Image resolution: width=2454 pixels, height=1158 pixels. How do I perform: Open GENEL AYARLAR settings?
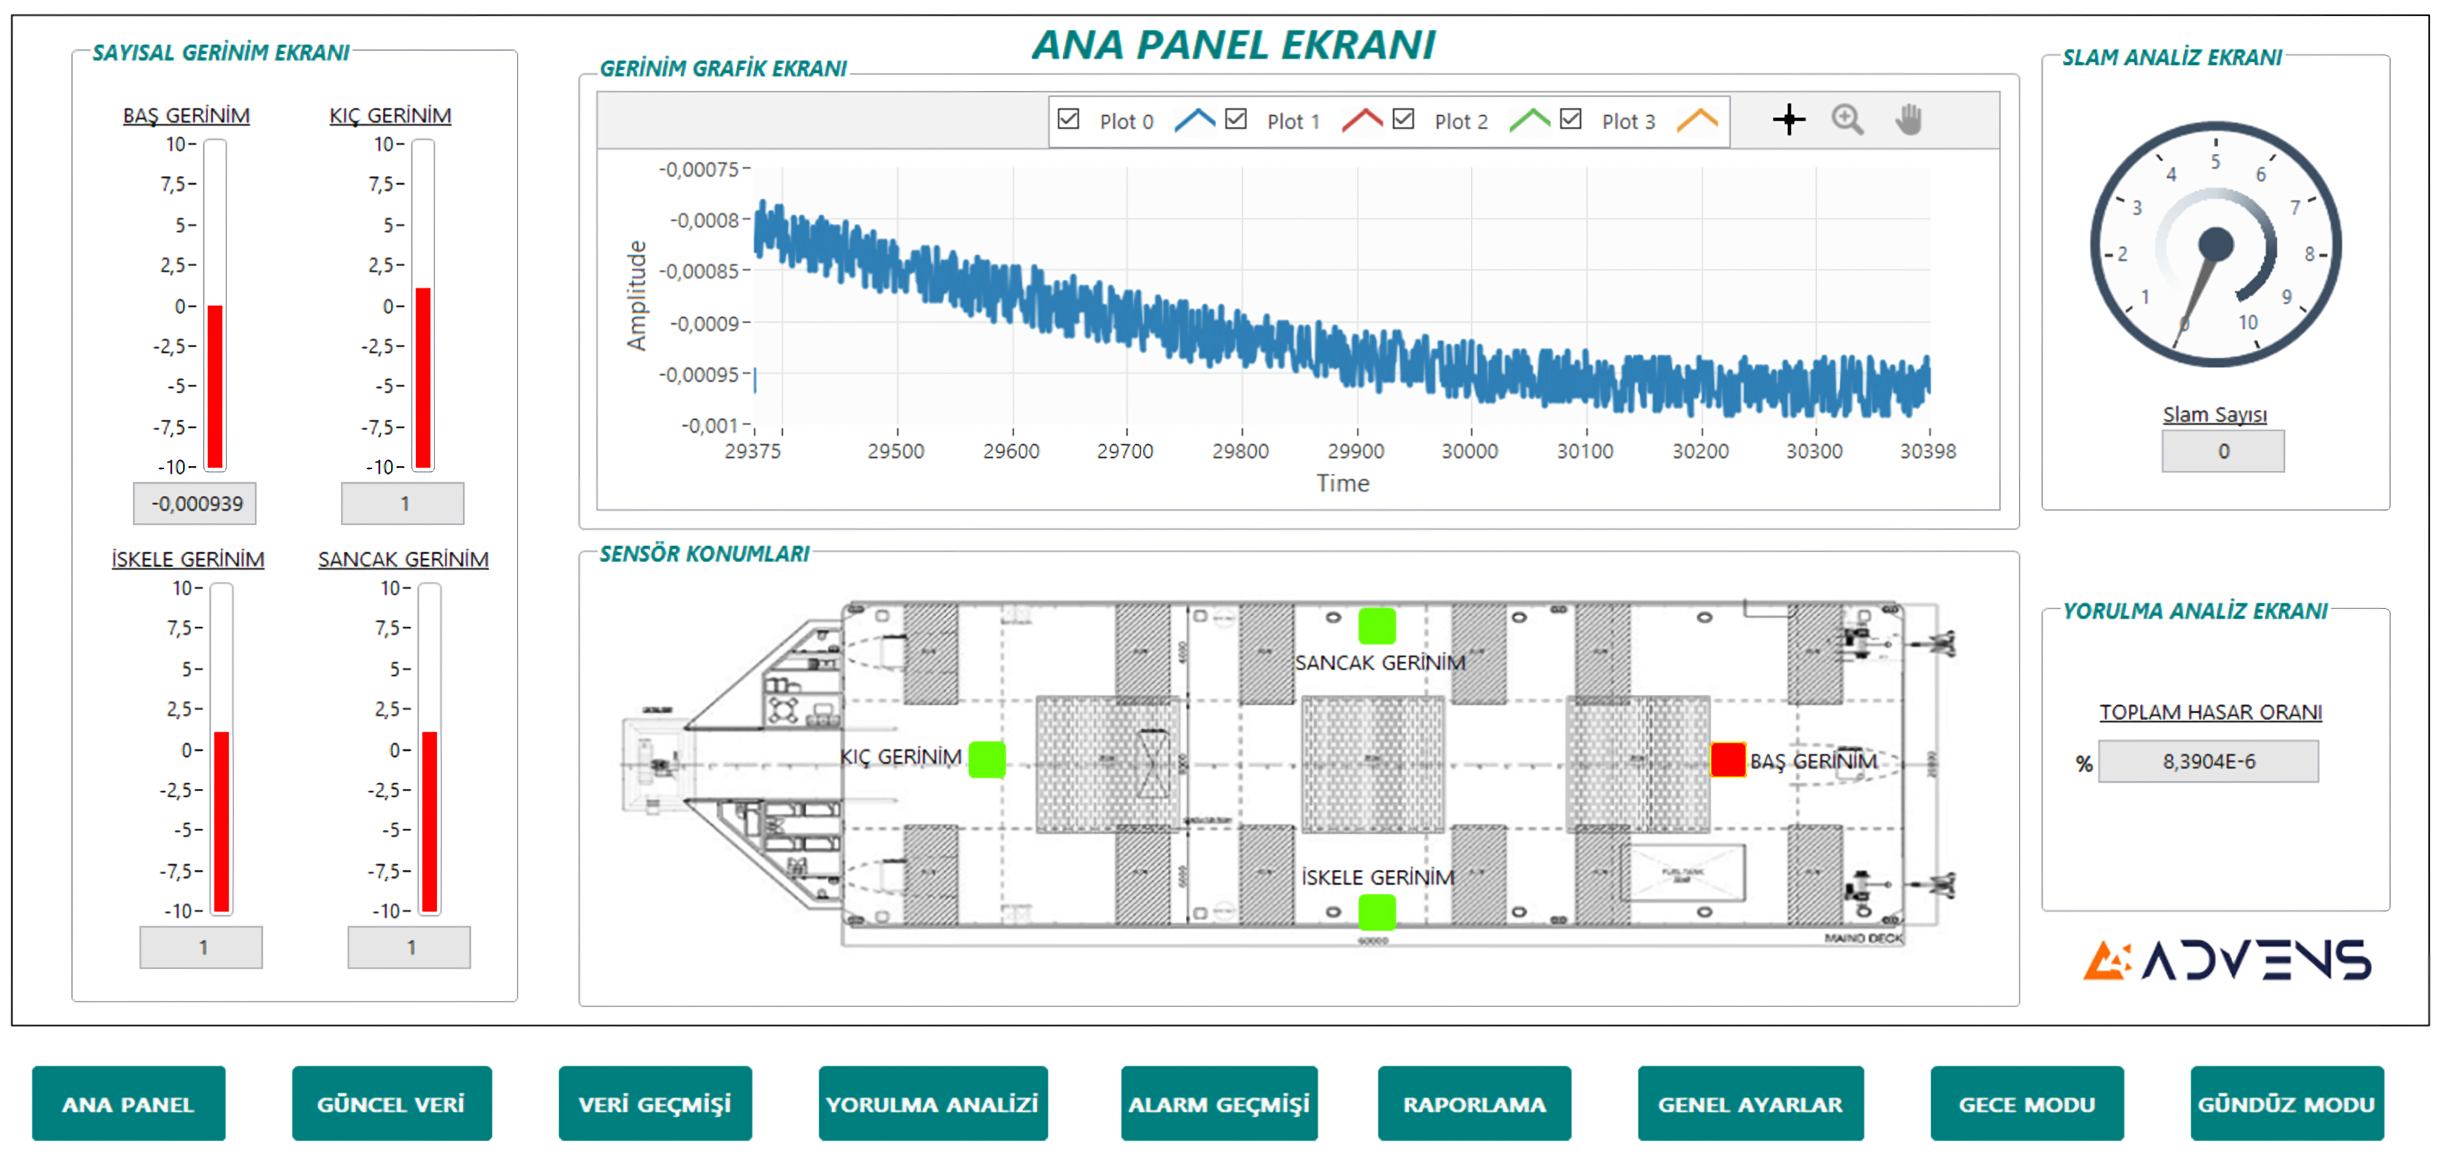click(x=1750, y=1104)
